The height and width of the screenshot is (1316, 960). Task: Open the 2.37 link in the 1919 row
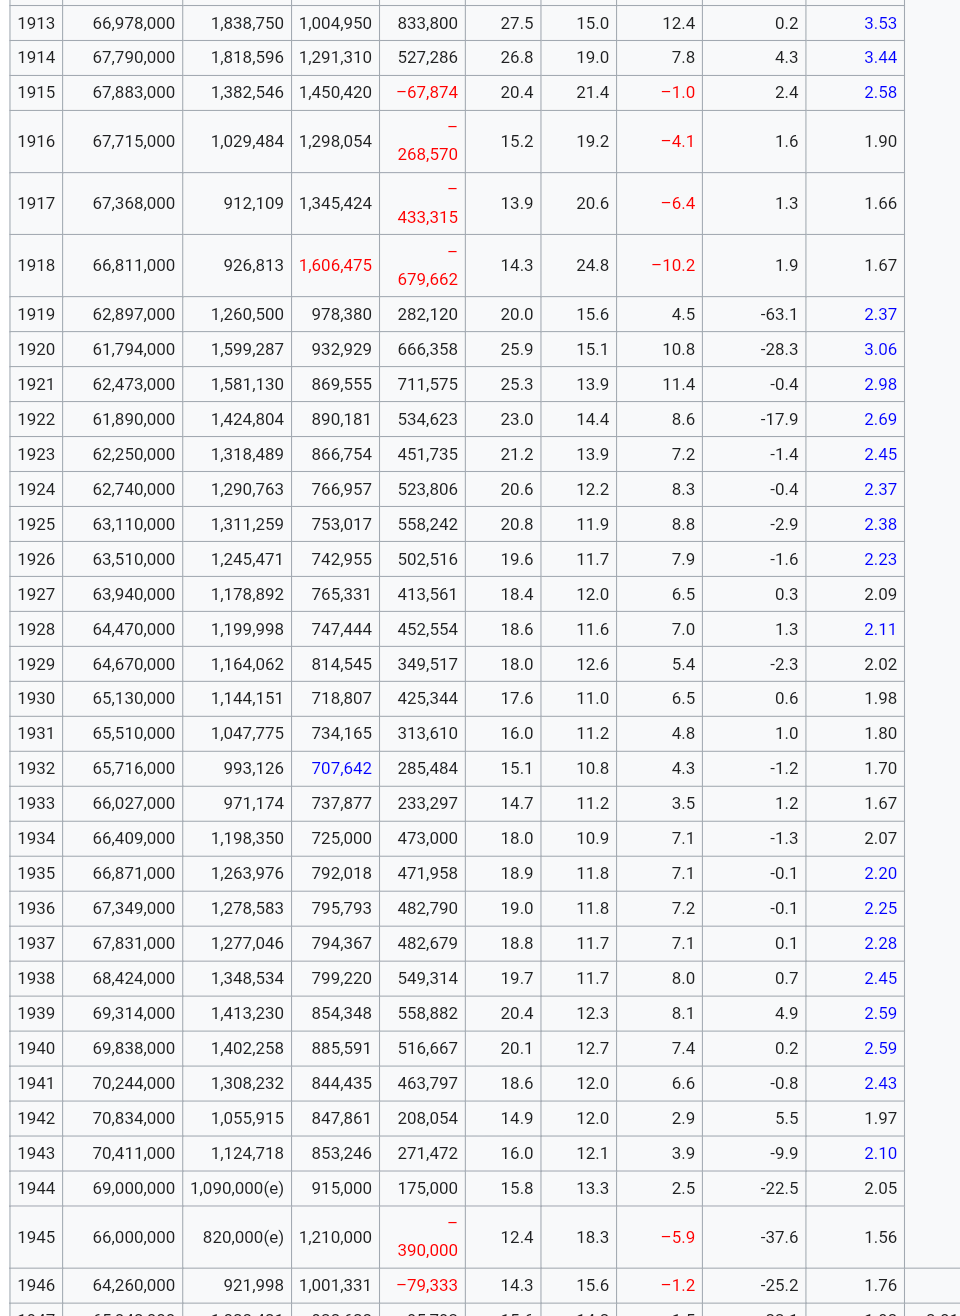(x=880, y=315)
